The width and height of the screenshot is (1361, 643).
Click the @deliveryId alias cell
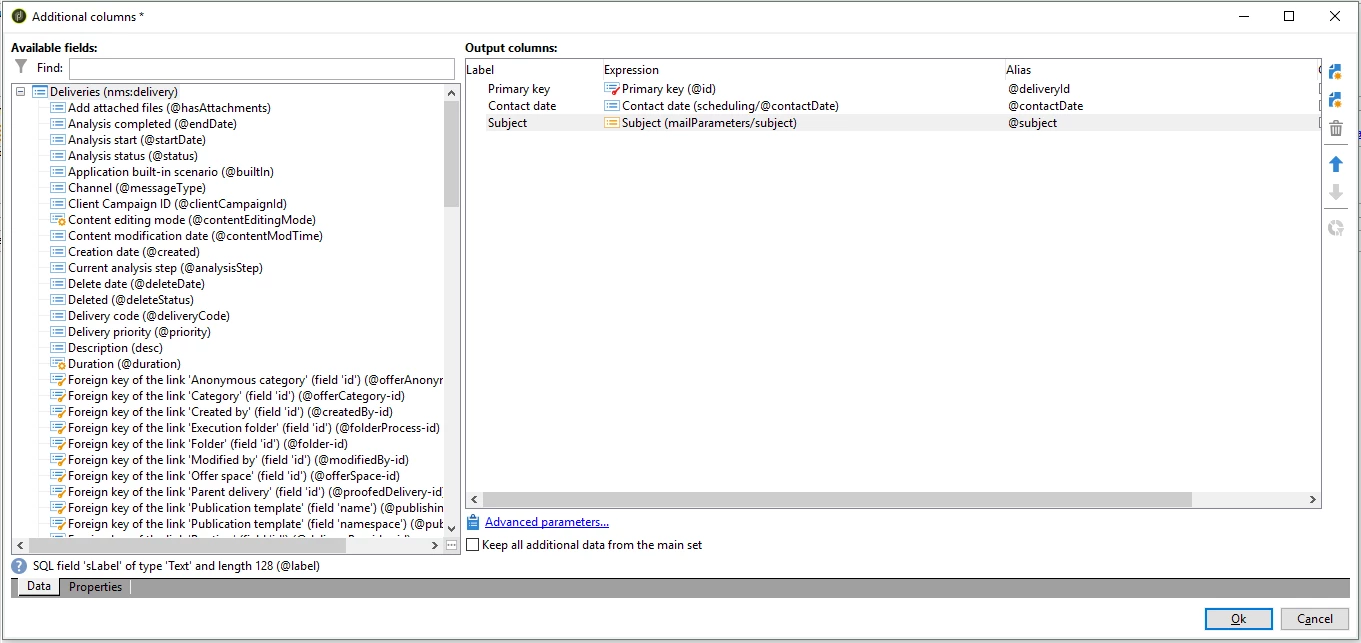(1039, 89)
